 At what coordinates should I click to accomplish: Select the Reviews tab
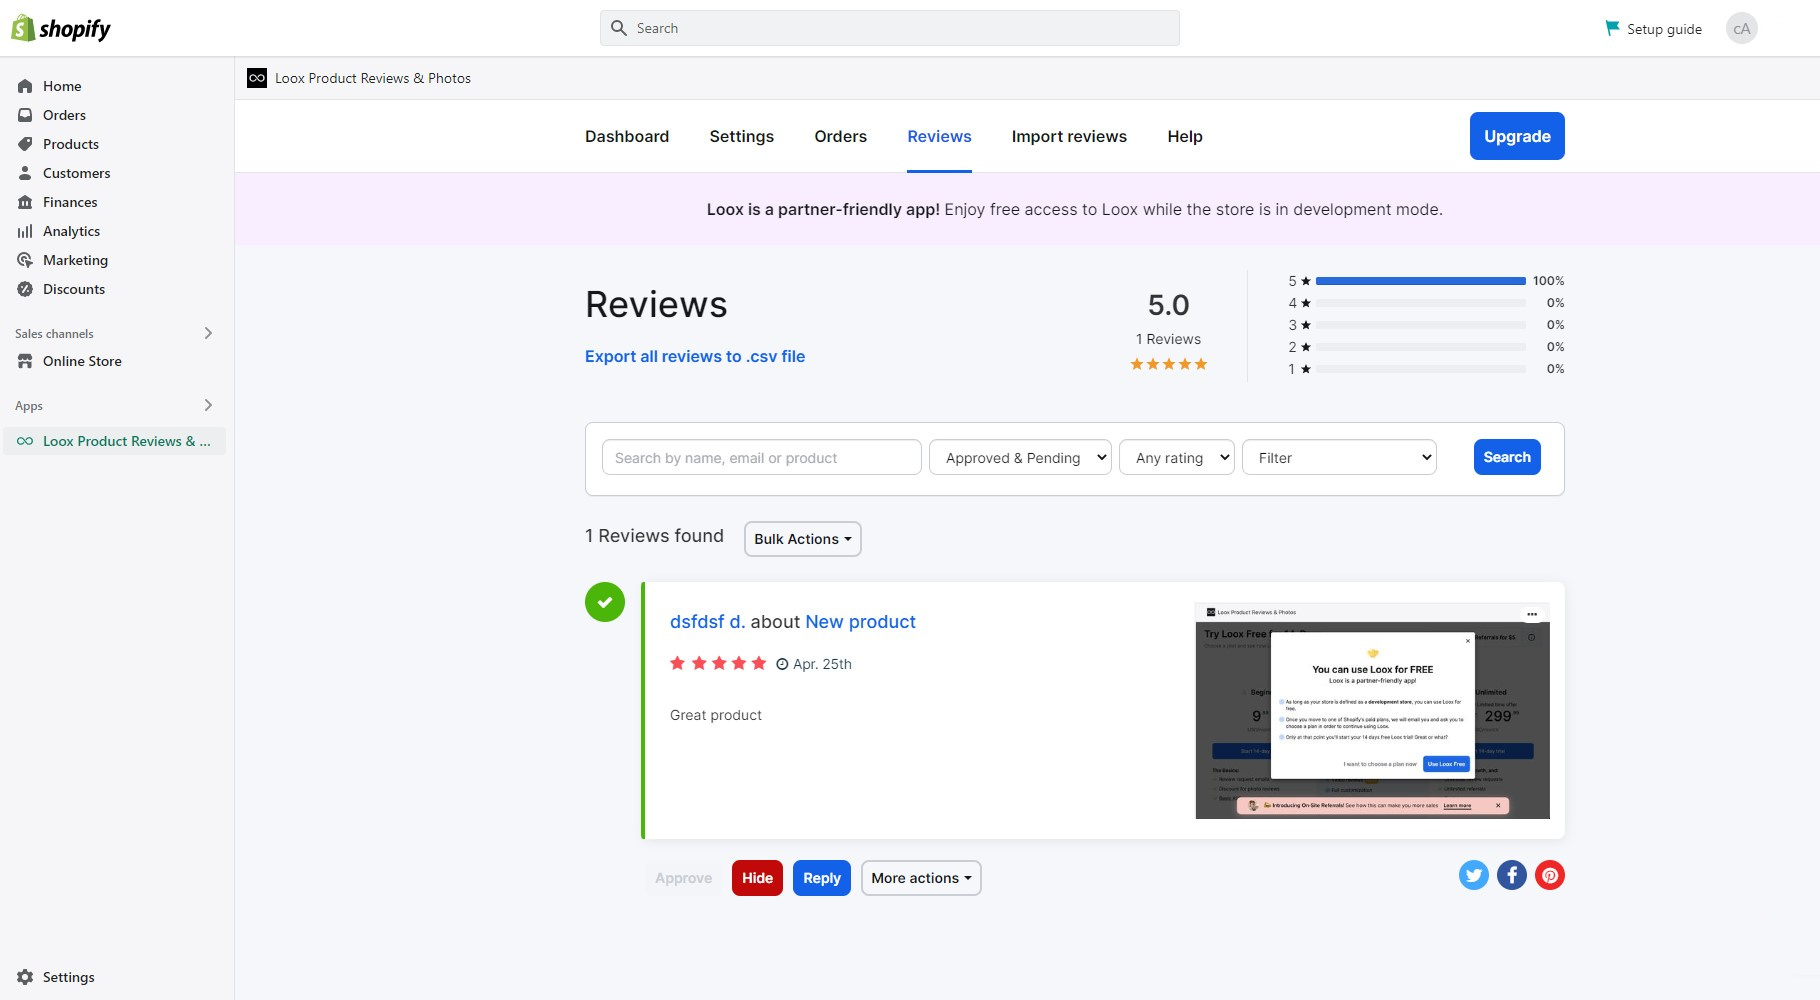(x=939, y=136)
